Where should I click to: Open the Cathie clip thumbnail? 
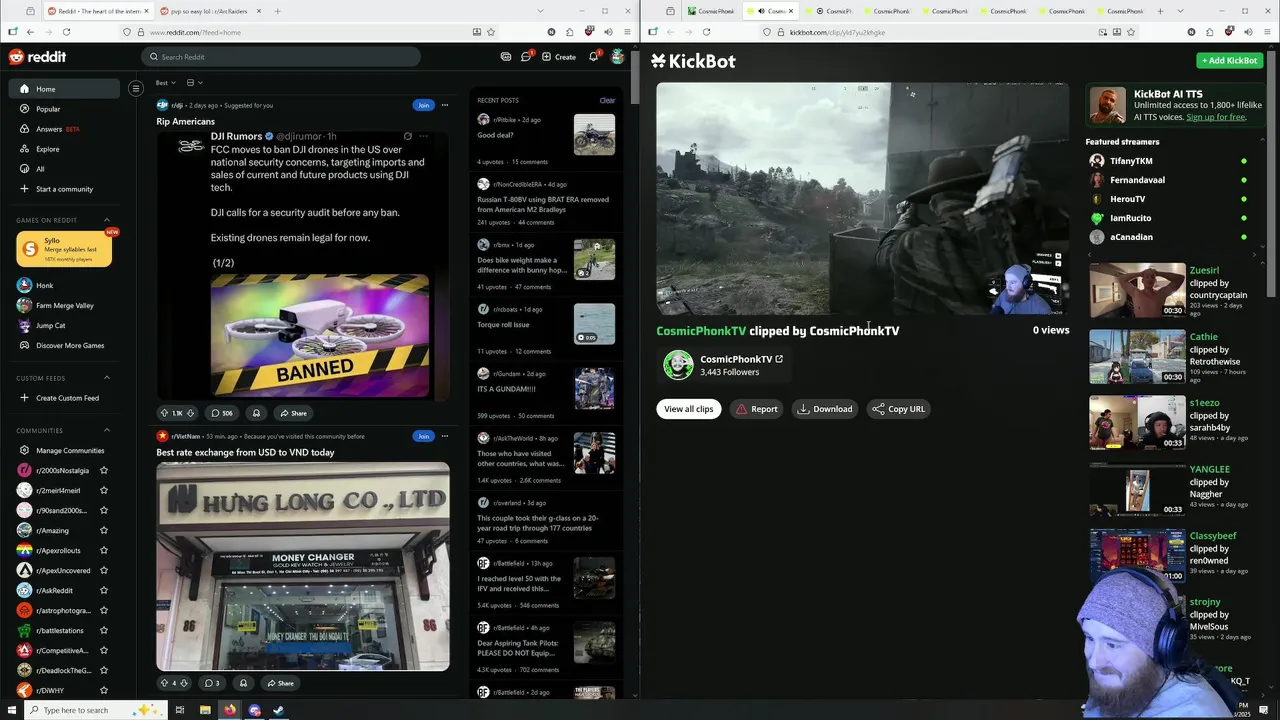[x=1137, y=357]
